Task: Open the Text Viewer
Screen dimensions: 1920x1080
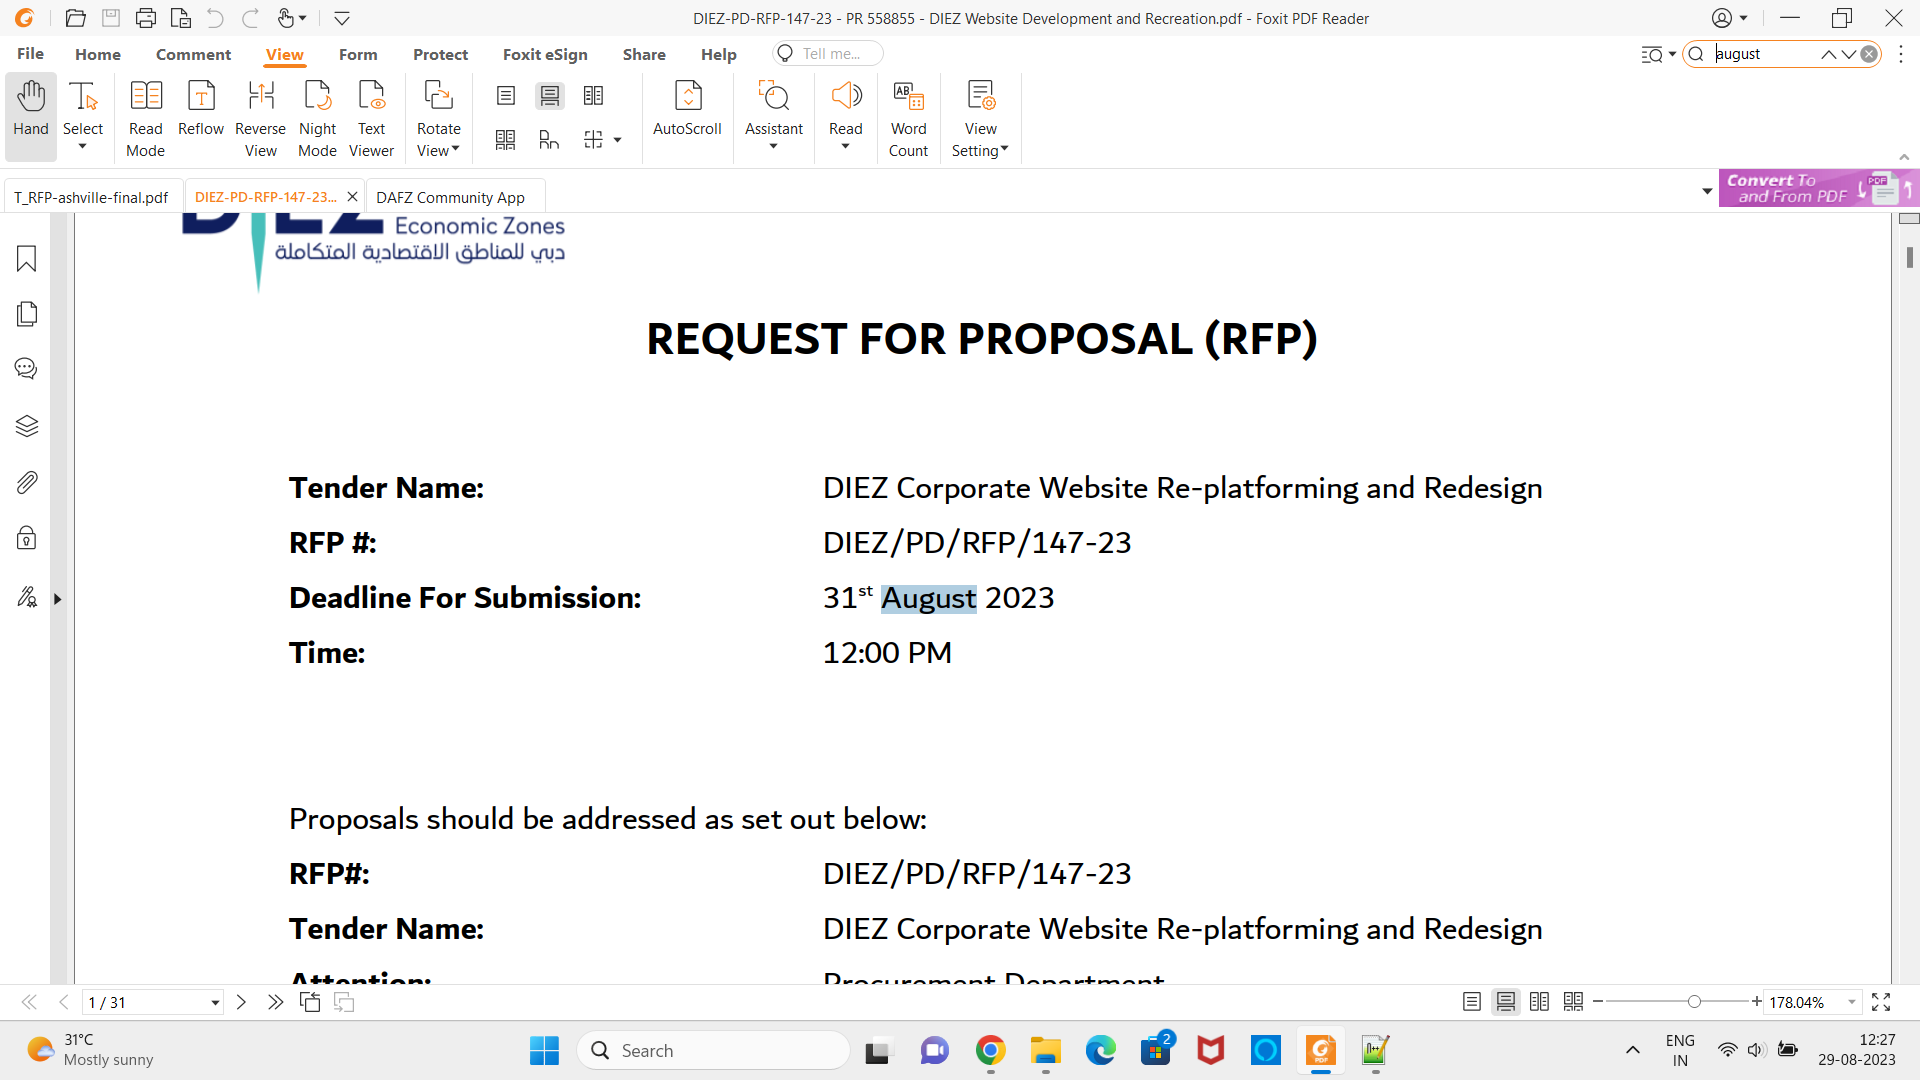Action: coord(372,118)
